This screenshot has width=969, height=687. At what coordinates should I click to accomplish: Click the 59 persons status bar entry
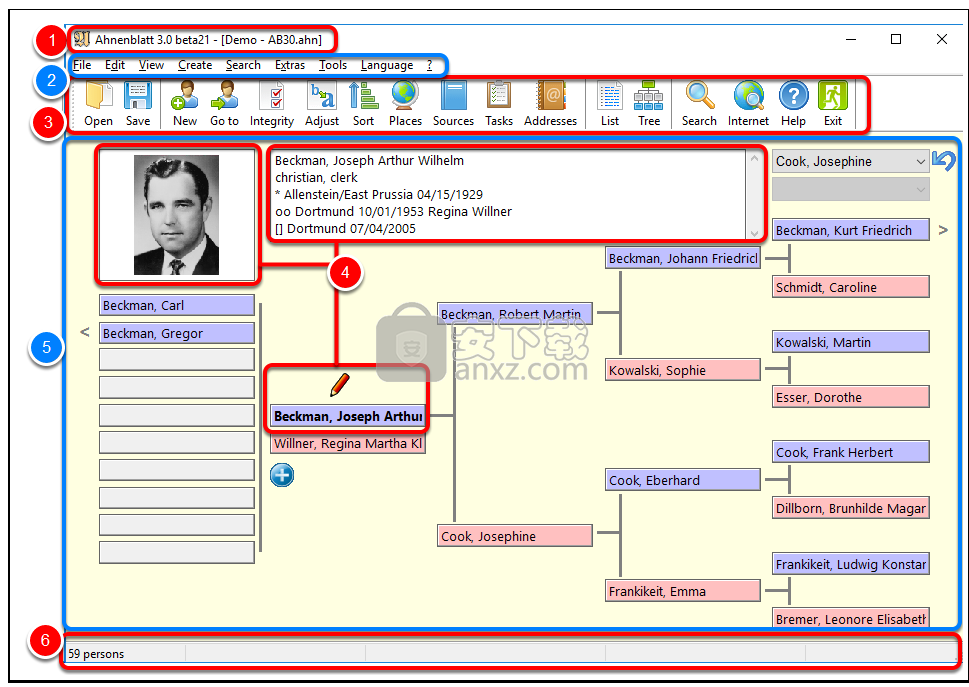tap(96, 654)
